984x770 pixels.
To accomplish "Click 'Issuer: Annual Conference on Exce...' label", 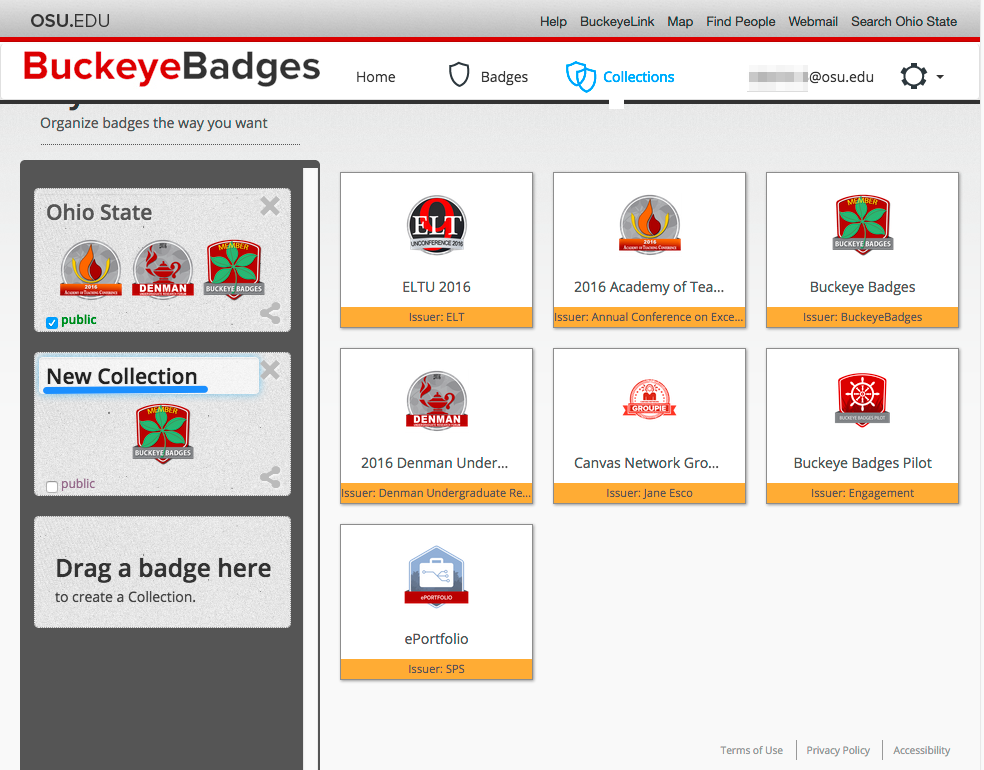I will pyautogui.click(x=649, y=317).
